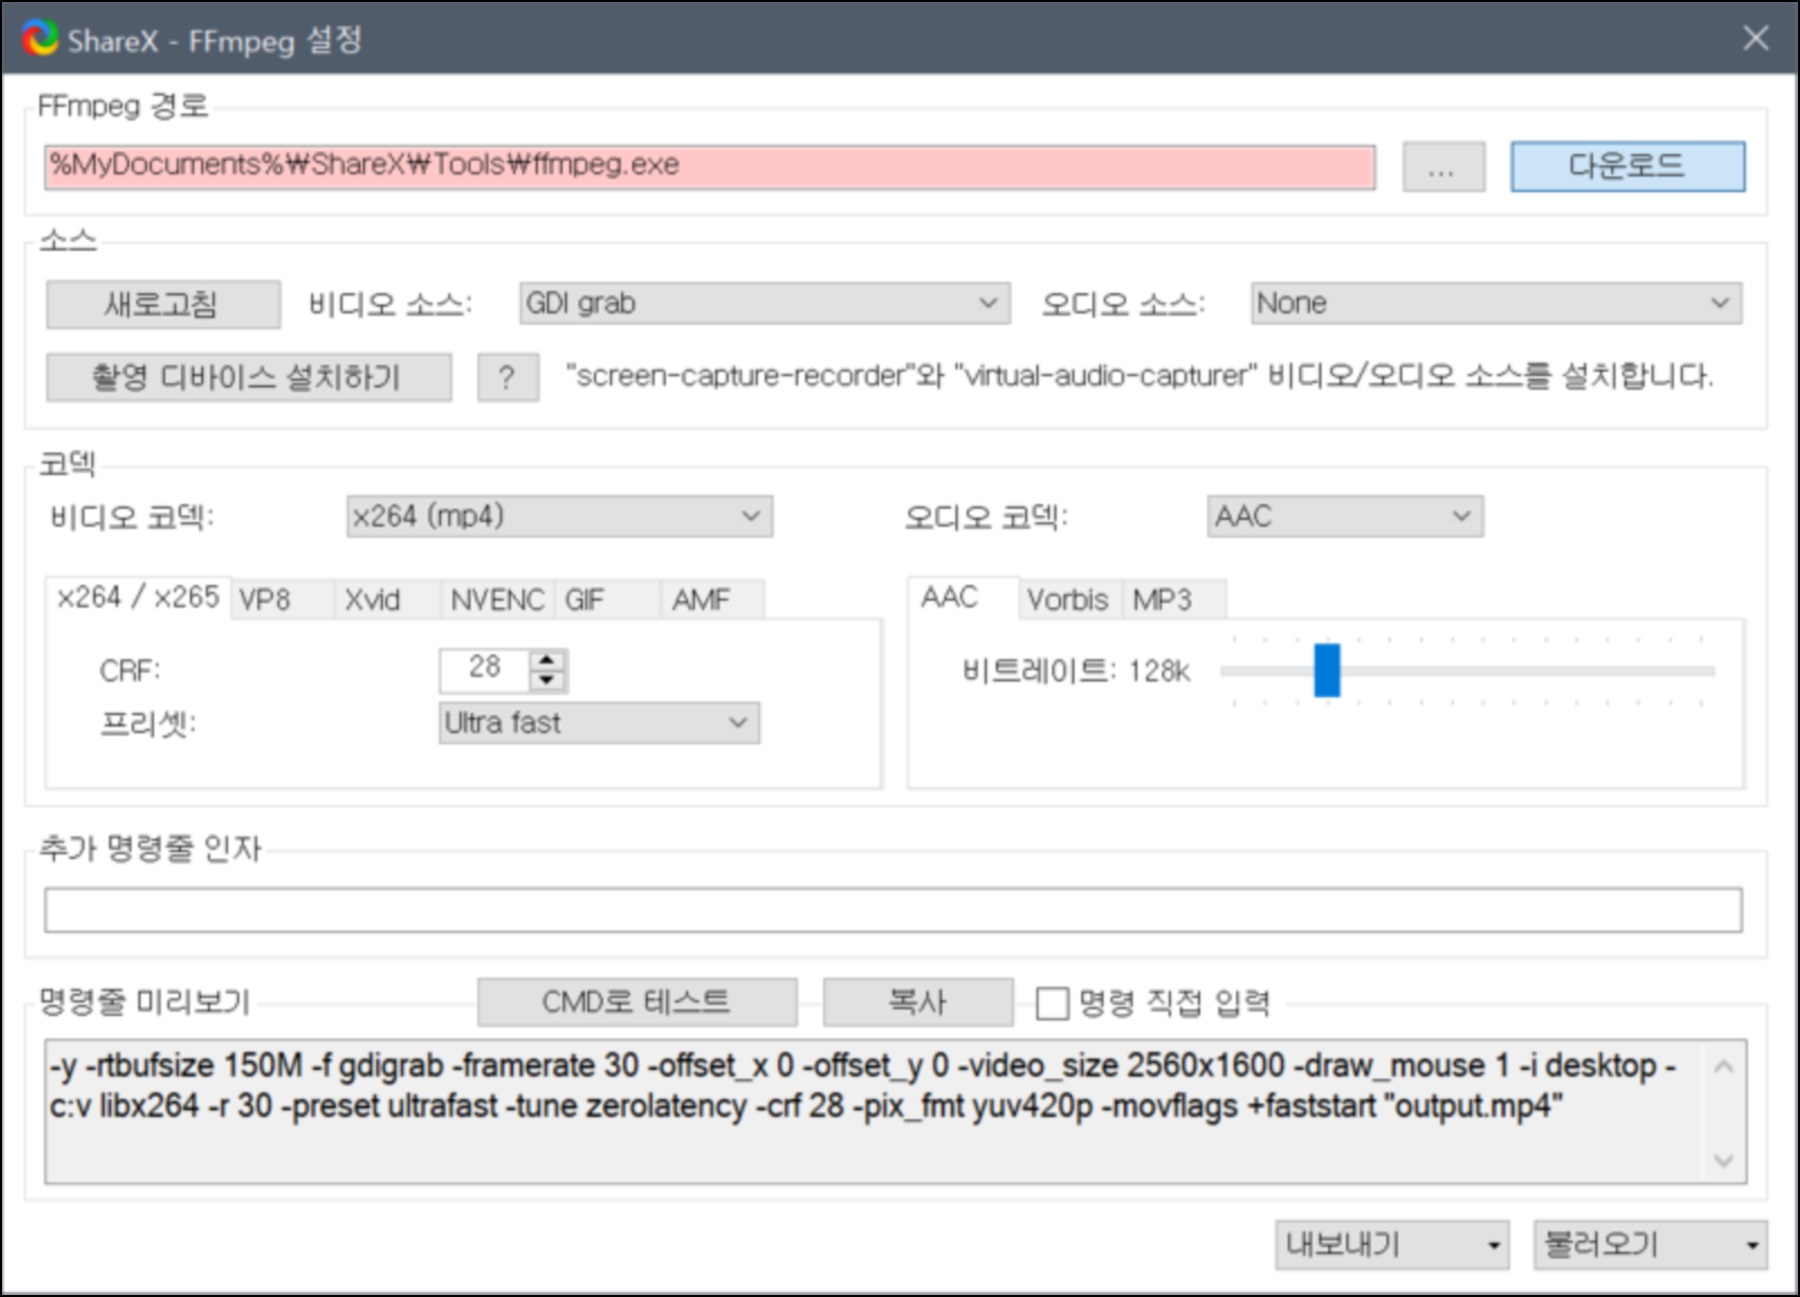1800x1297 pixels.
Task: Select the AAC audio tab
Action: (963, 597)
